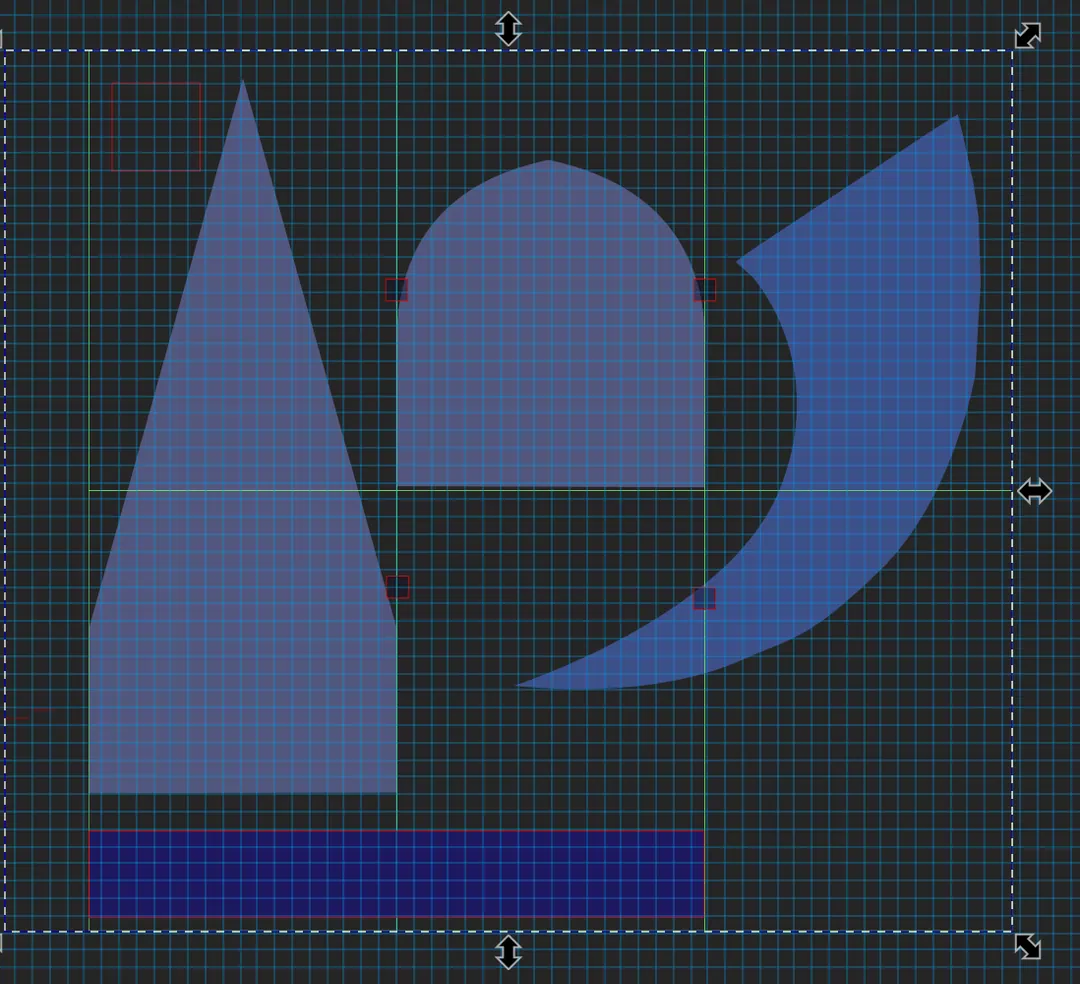
Task: Click small red node beside triangle shape's right edge
Action: (397, 587)
